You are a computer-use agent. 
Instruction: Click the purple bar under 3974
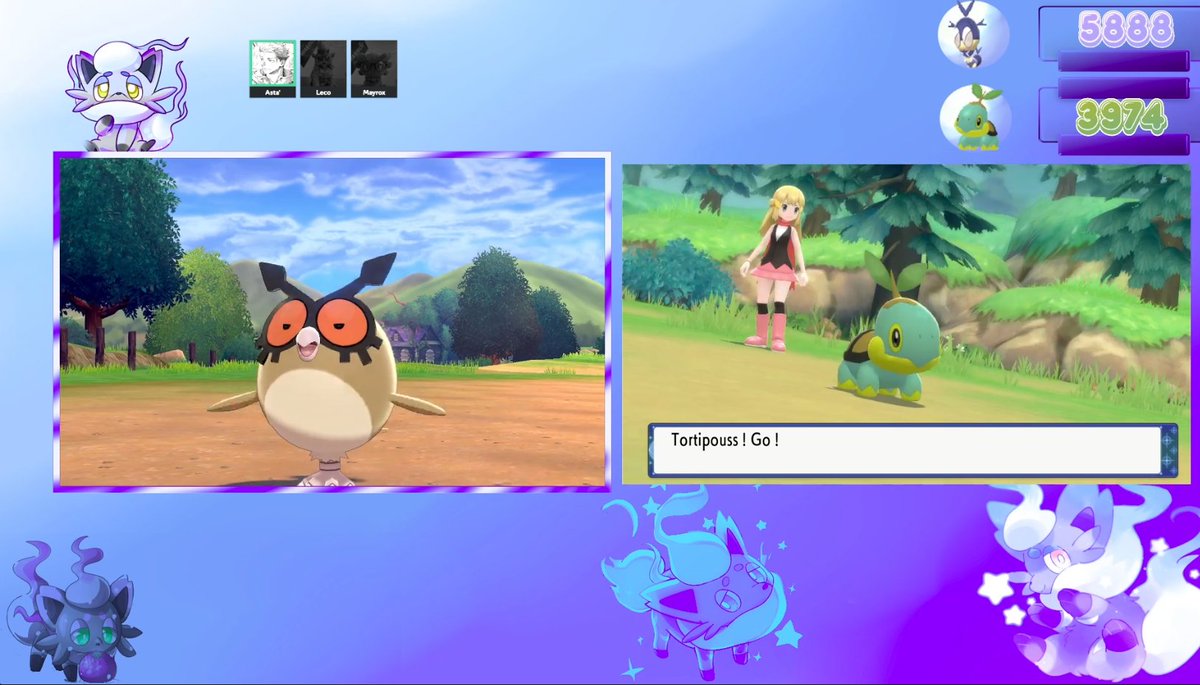[1124, 145]
